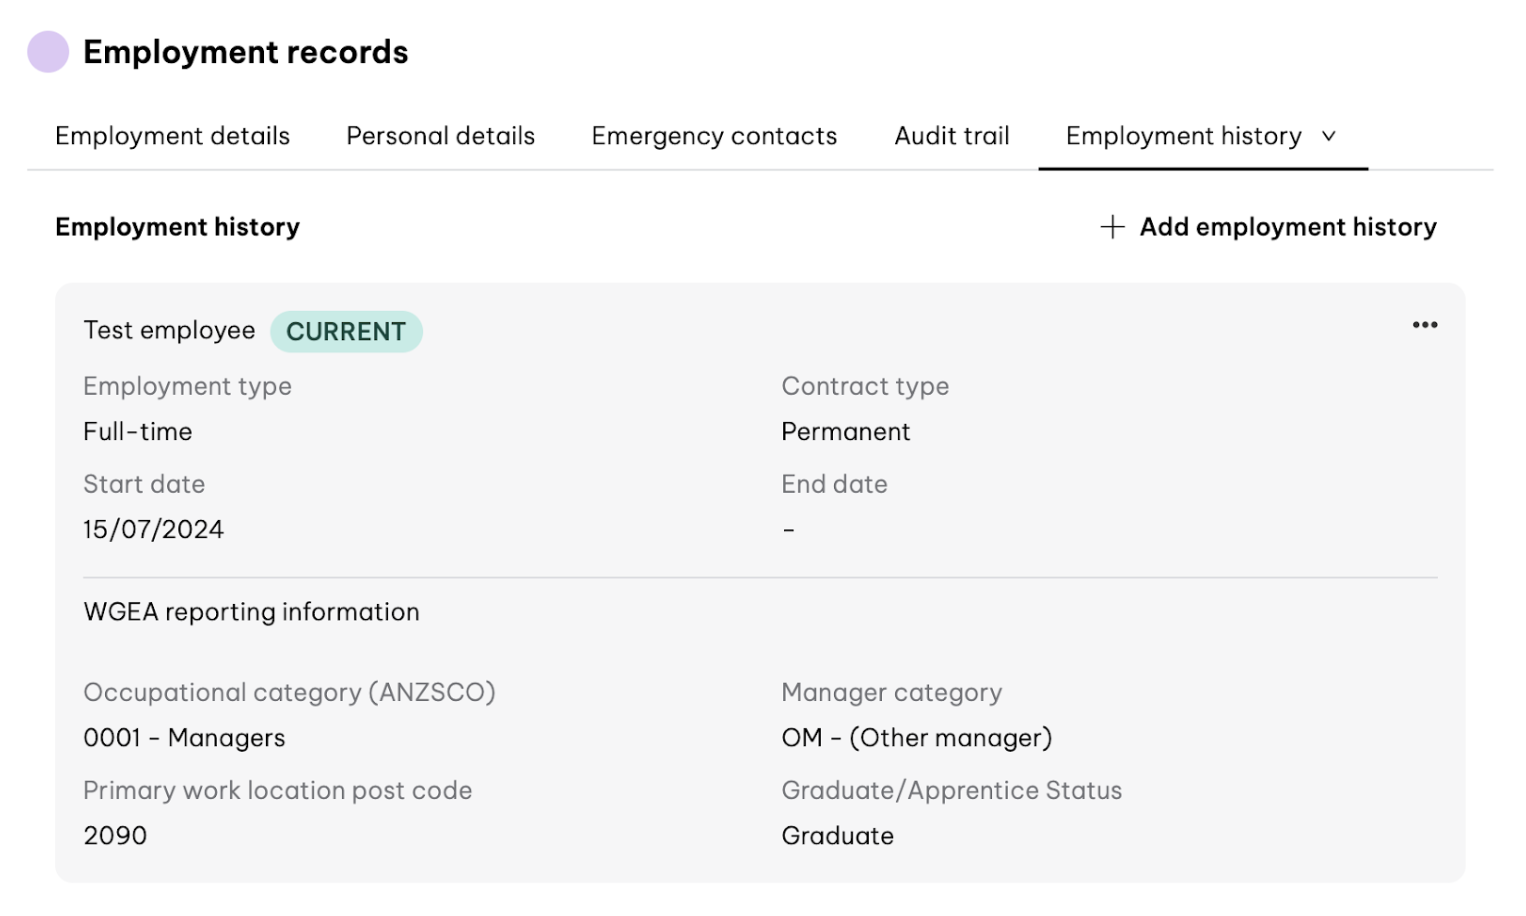Click the WGEA reporting information heading
The image size is (1526, 916).
(251, 612)
